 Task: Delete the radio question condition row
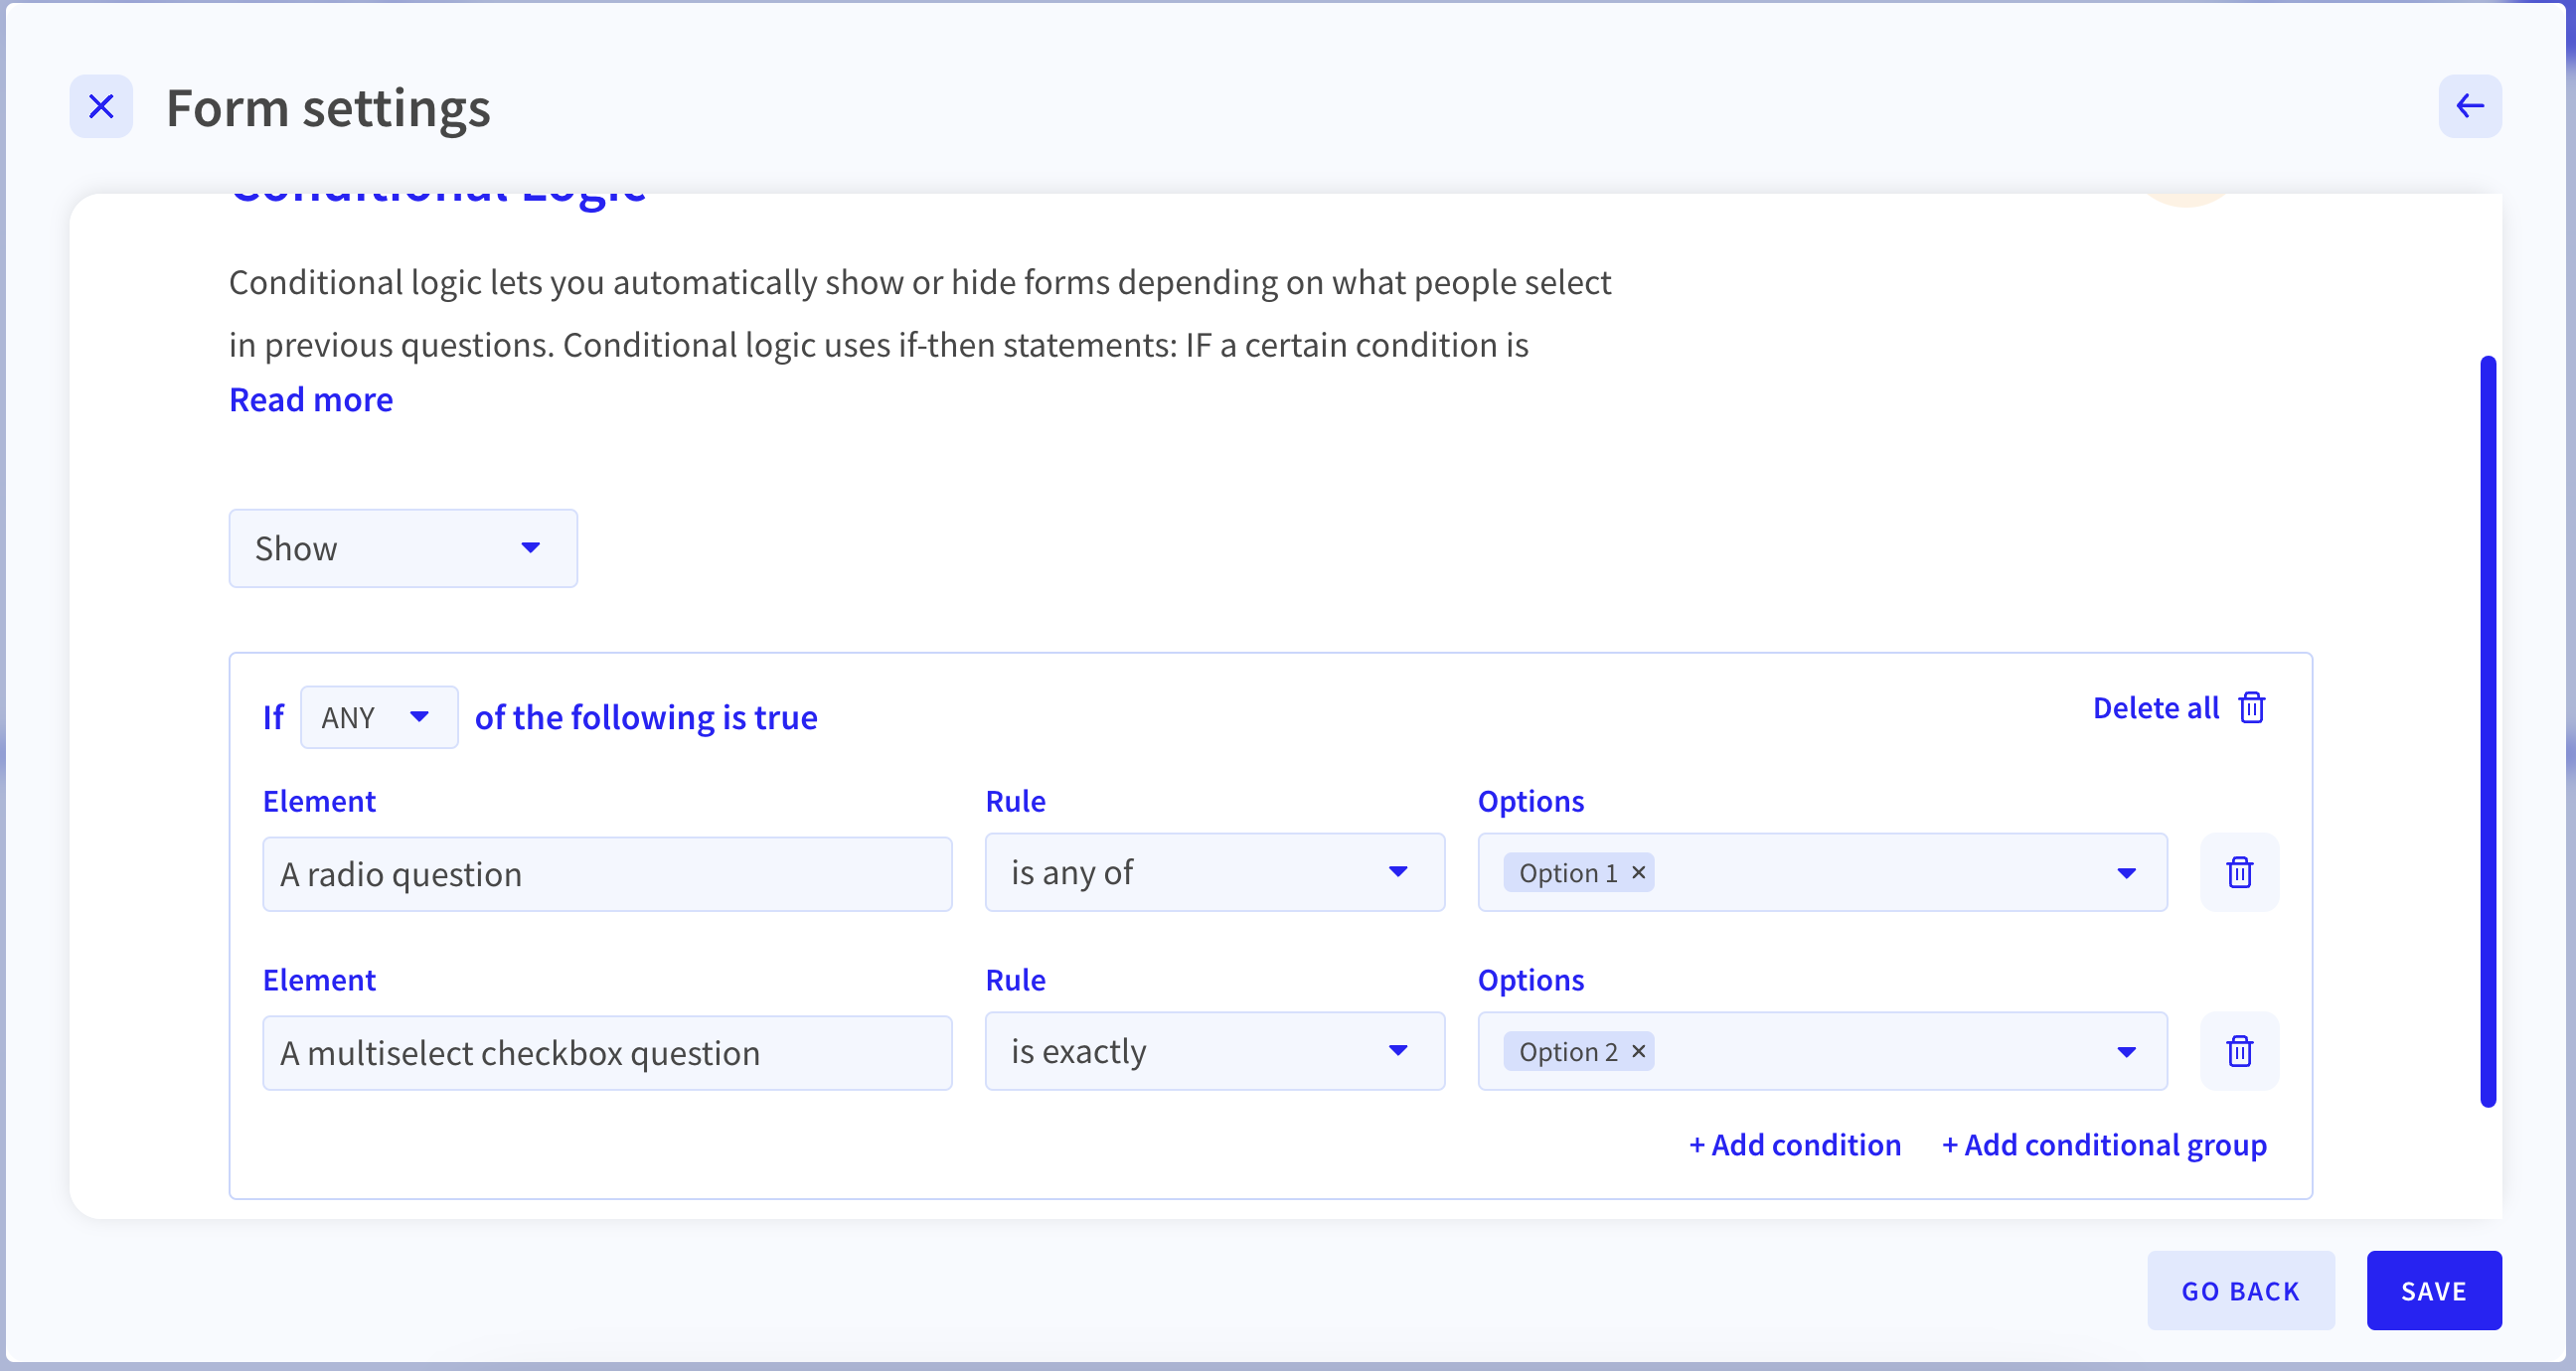[x=2240, y=872]
